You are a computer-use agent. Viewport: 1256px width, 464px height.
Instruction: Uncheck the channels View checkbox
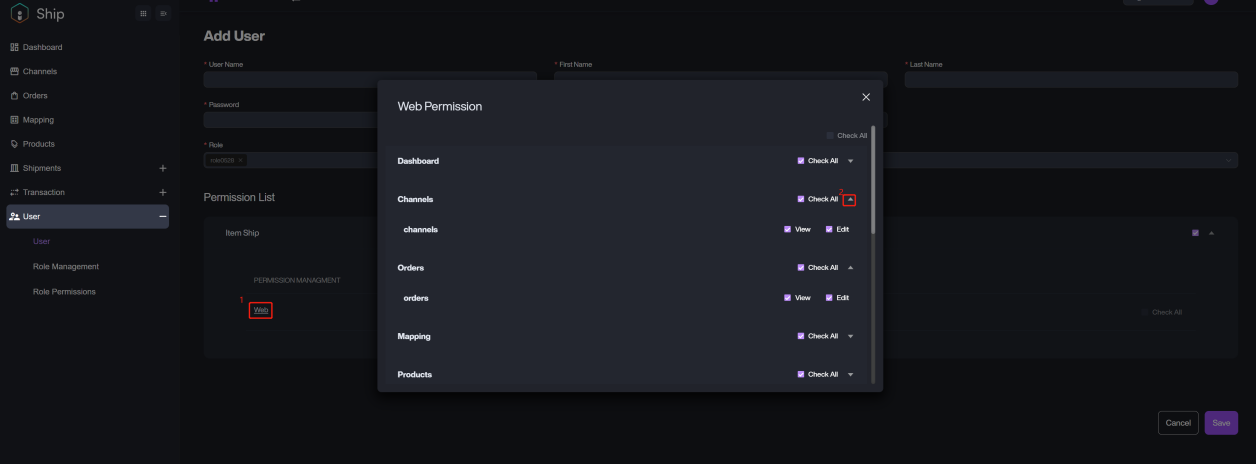click(x=788, y=229)
